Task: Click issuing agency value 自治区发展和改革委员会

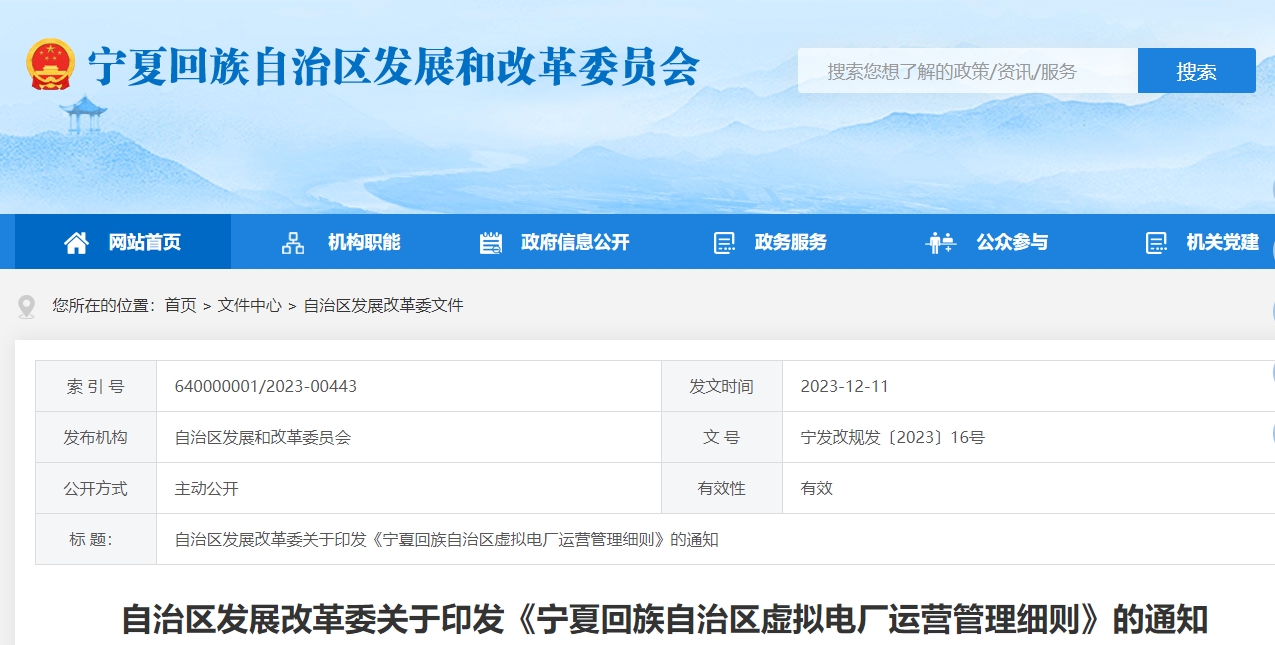Action: pyautogui.click(x=262, y=437)
